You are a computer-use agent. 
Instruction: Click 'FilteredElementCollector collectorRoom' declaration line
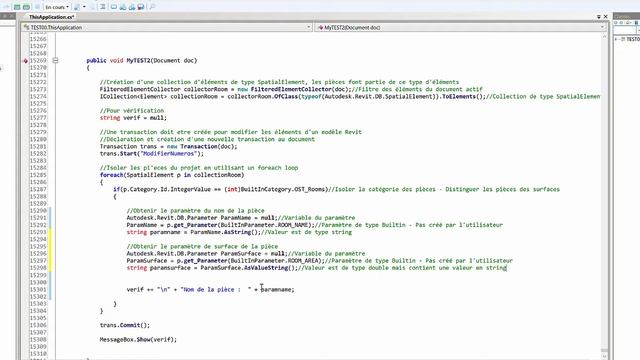pyautogui.click(x=291, y=89)
